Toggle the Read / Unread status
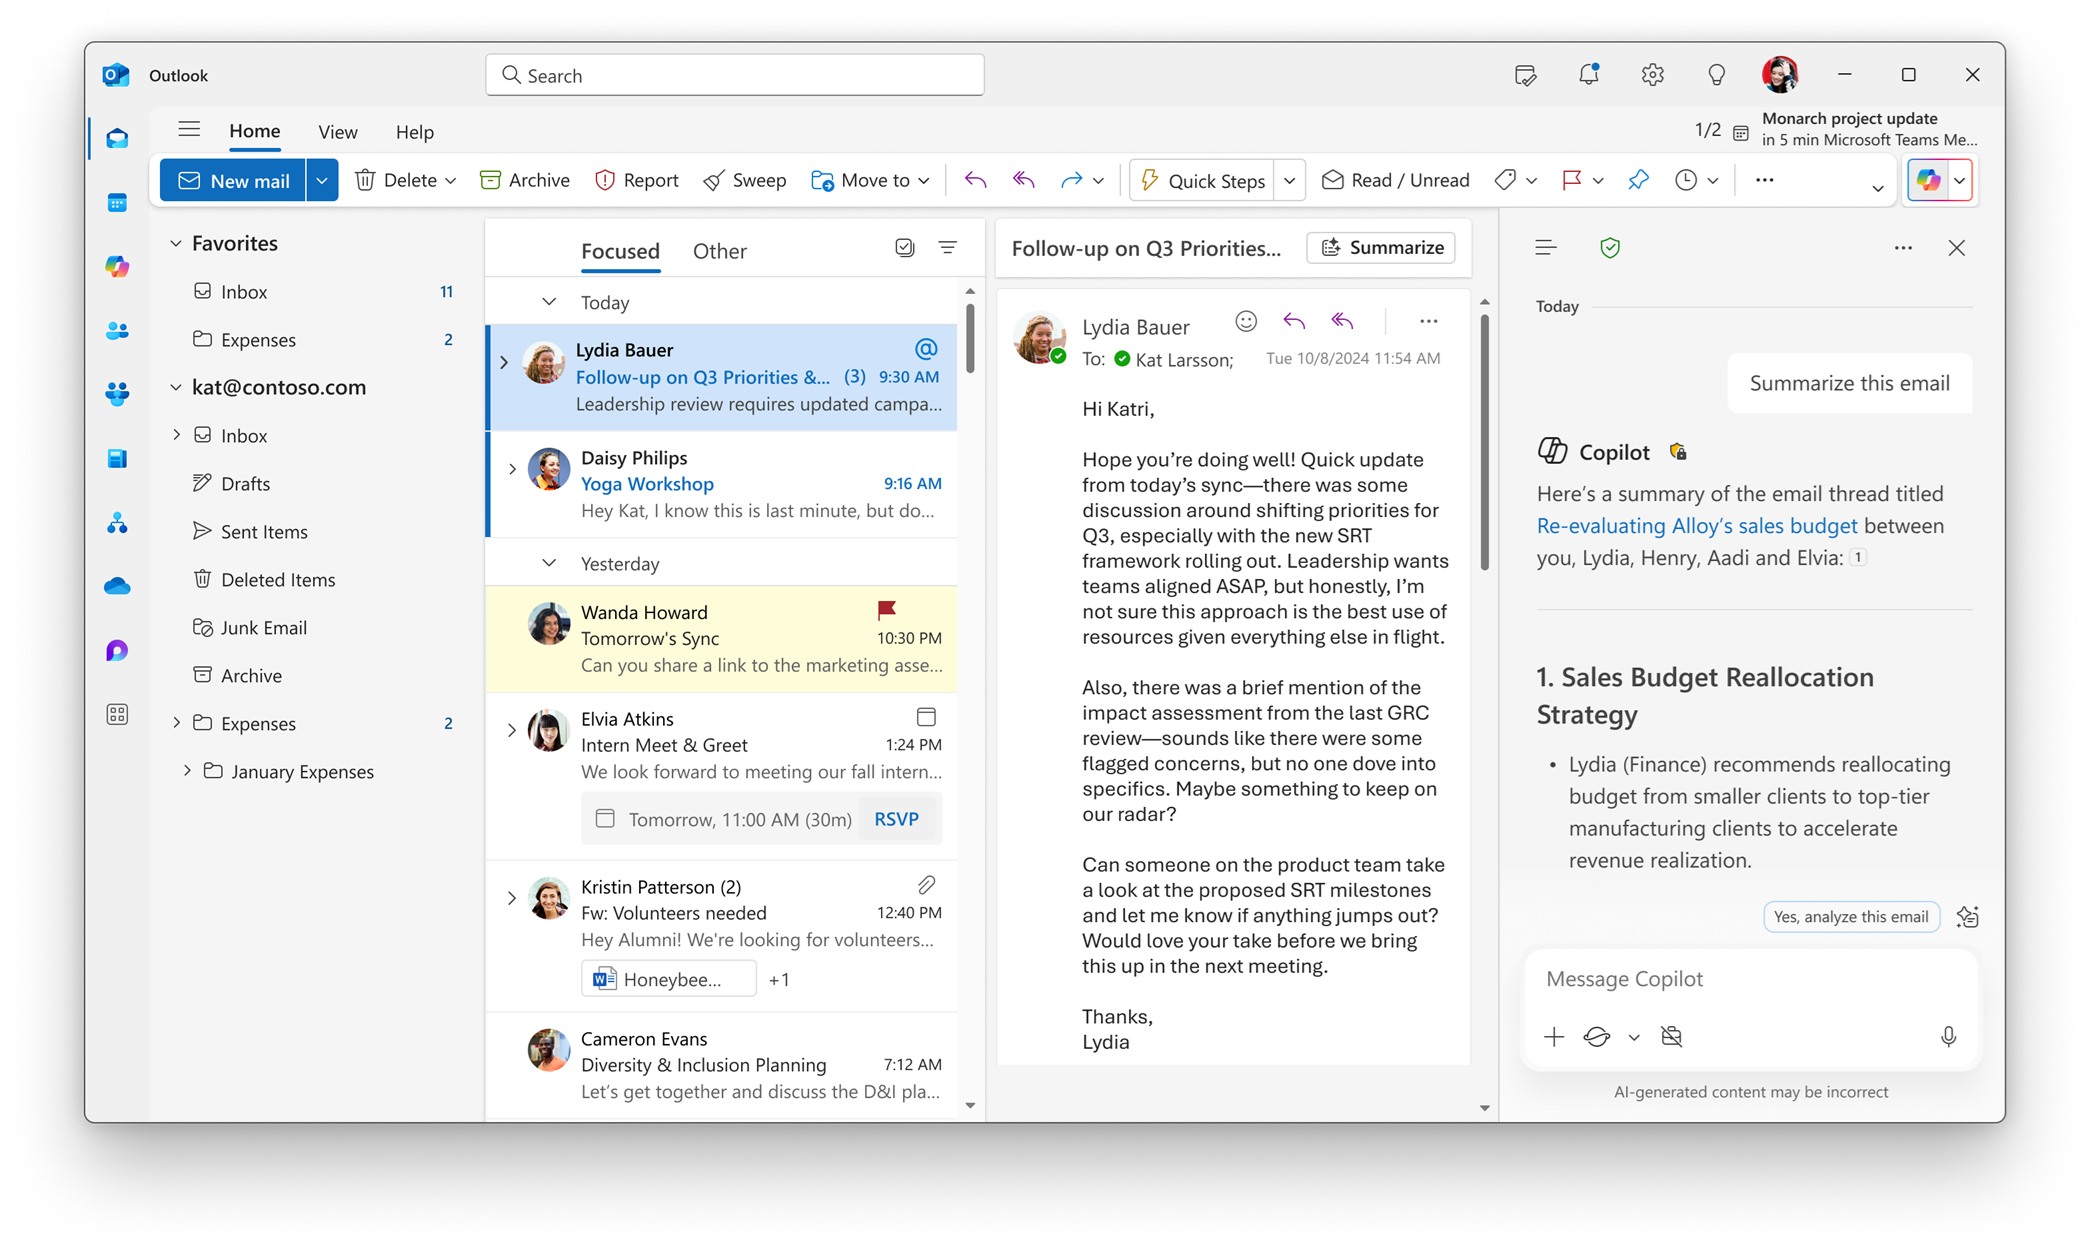 1396,181
